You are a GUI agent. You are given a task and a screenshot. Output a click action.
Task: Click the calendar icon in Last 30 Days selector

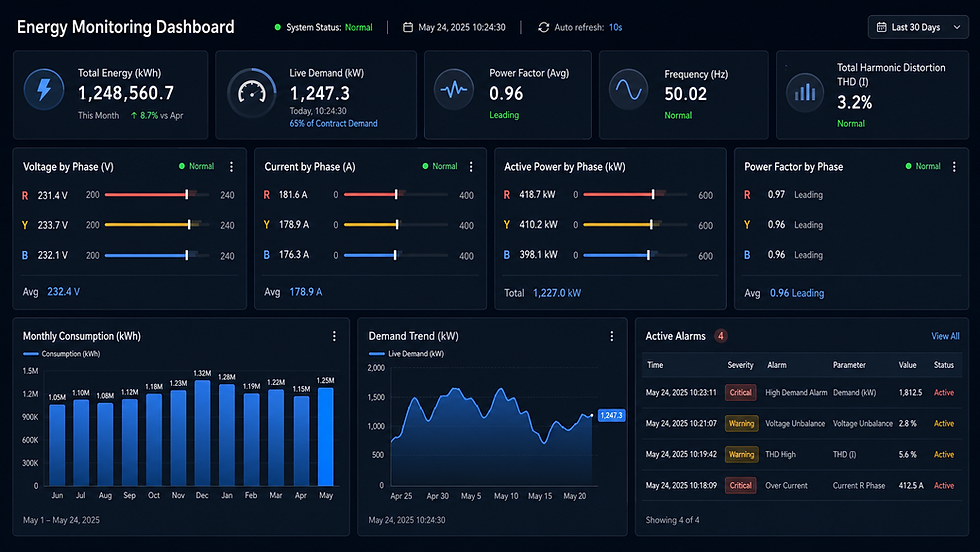click(x=881, y=28)
